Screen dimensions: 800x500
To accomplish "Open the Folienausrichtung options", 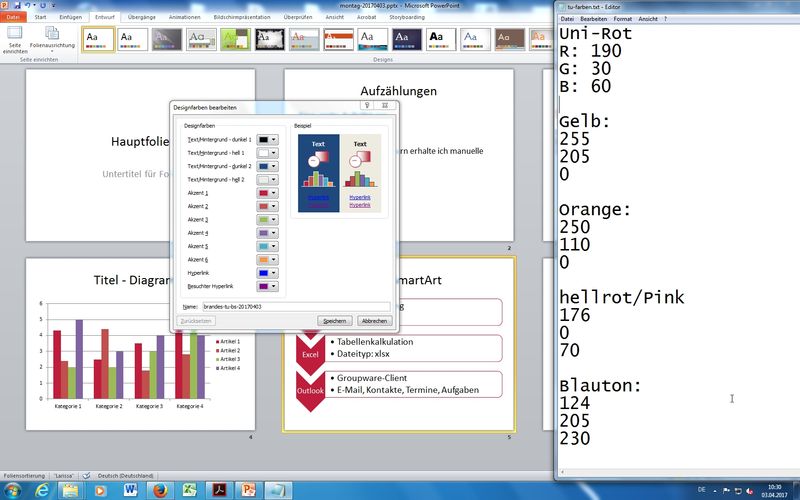I will (x=51, y=42).
